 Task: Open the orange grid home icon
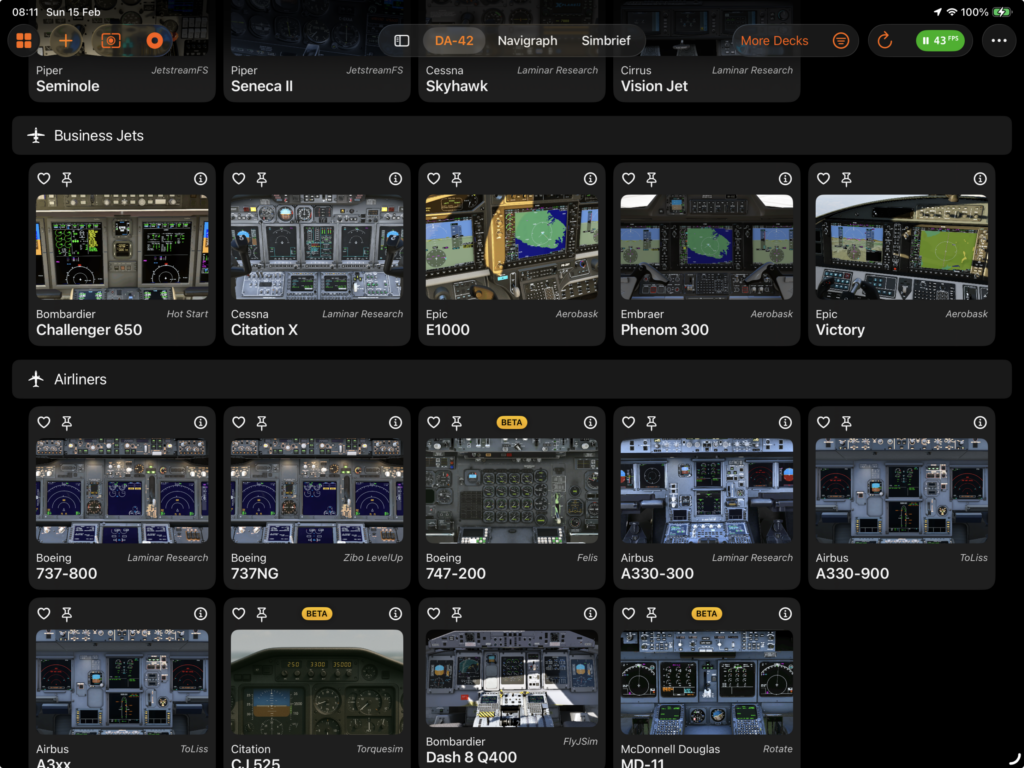[24, 41]
